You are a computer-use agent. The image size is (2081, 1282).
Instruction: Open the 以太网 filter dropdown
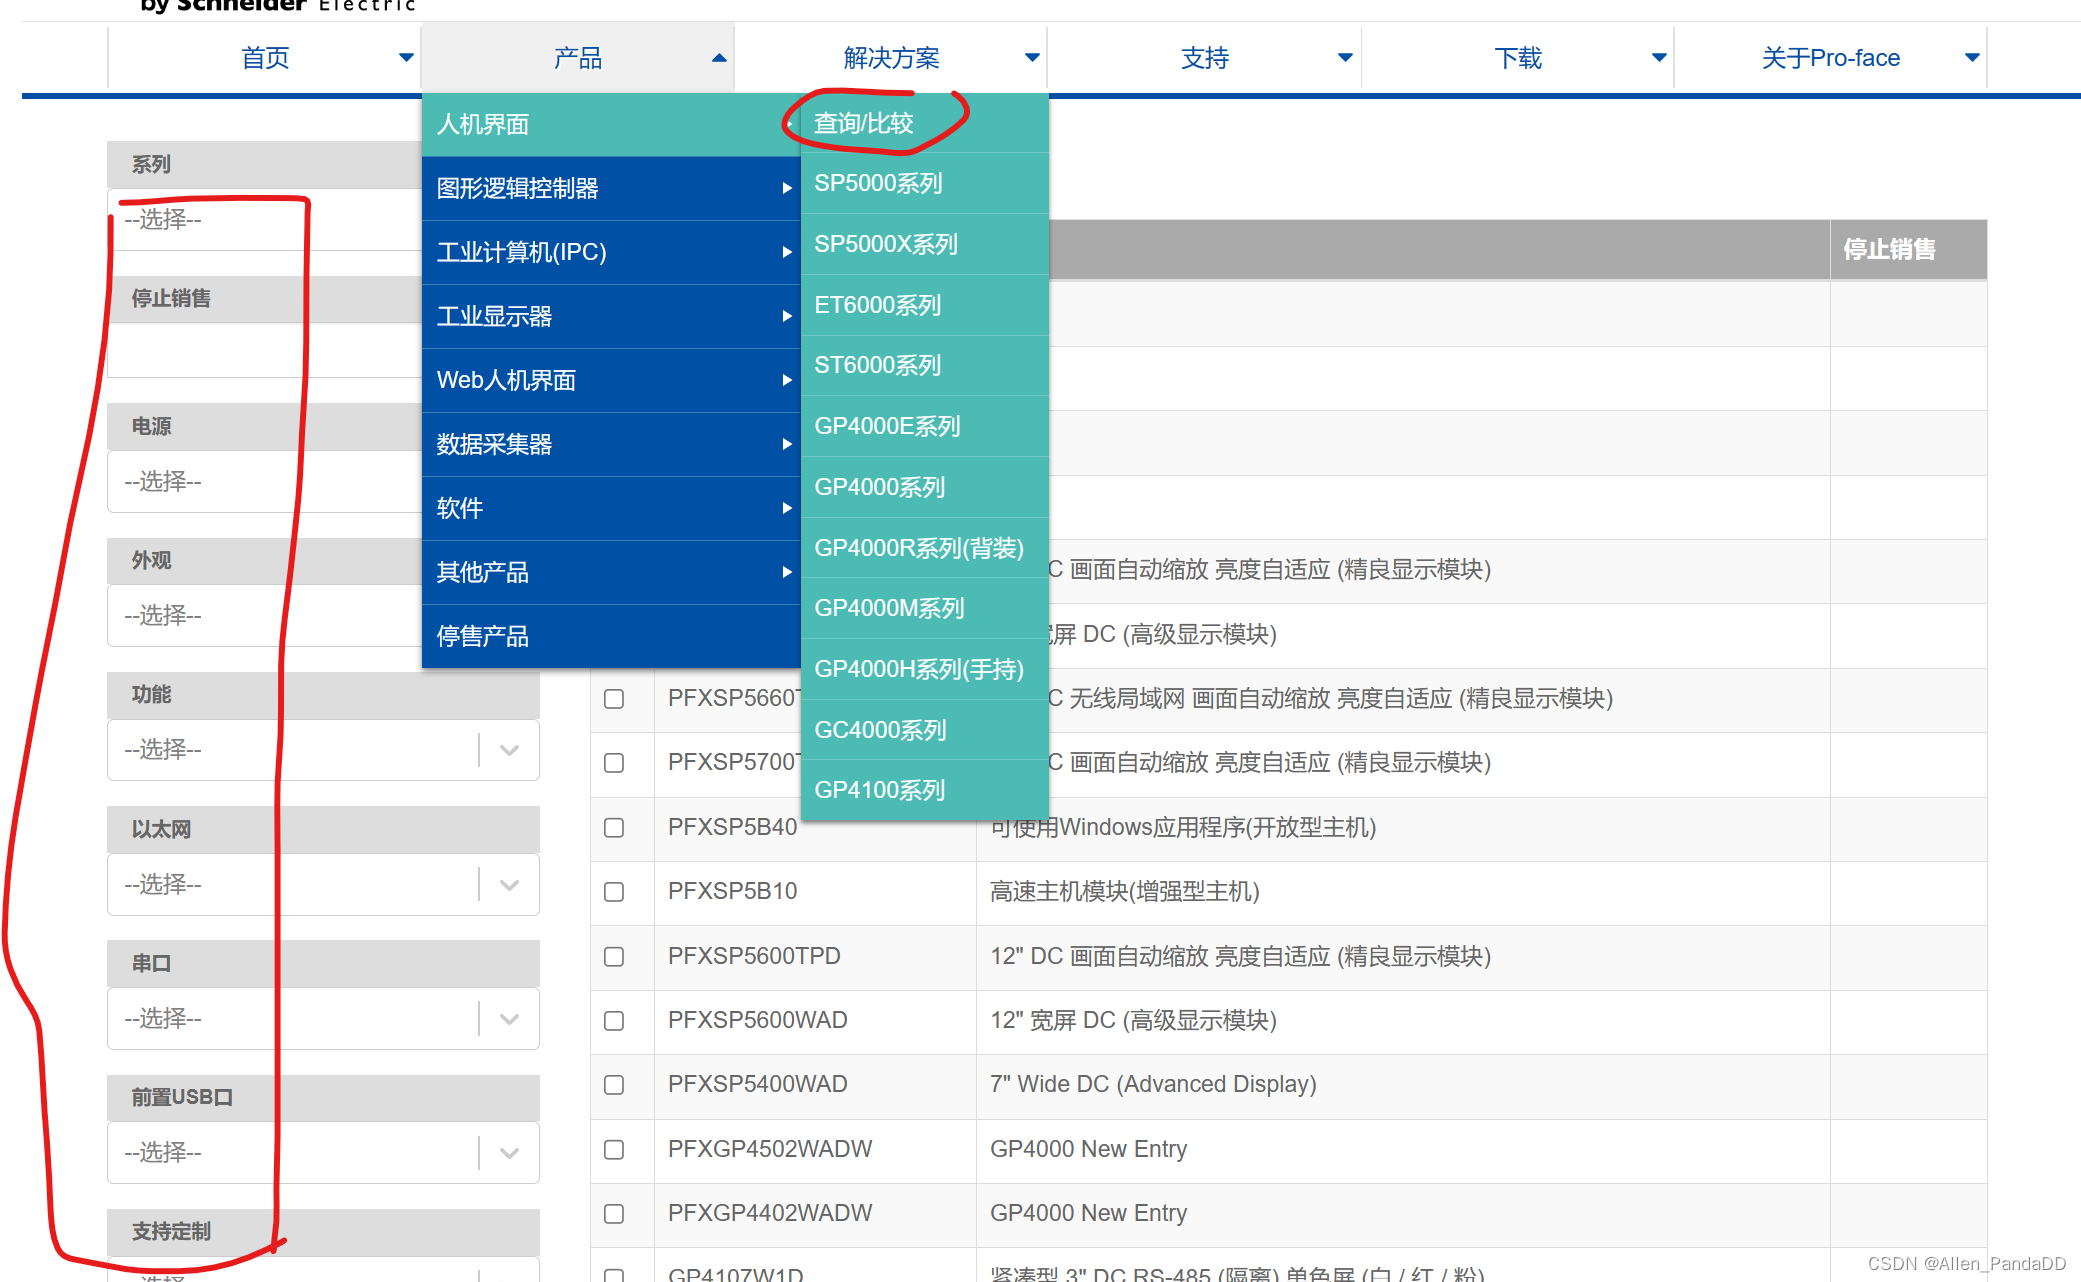click(323, 885)
